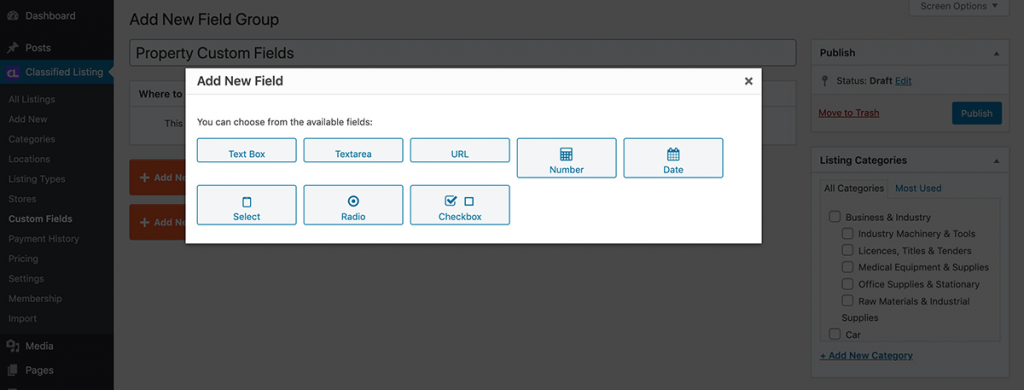
Task: Choose the Select field type
Action: tap(246, 204)
